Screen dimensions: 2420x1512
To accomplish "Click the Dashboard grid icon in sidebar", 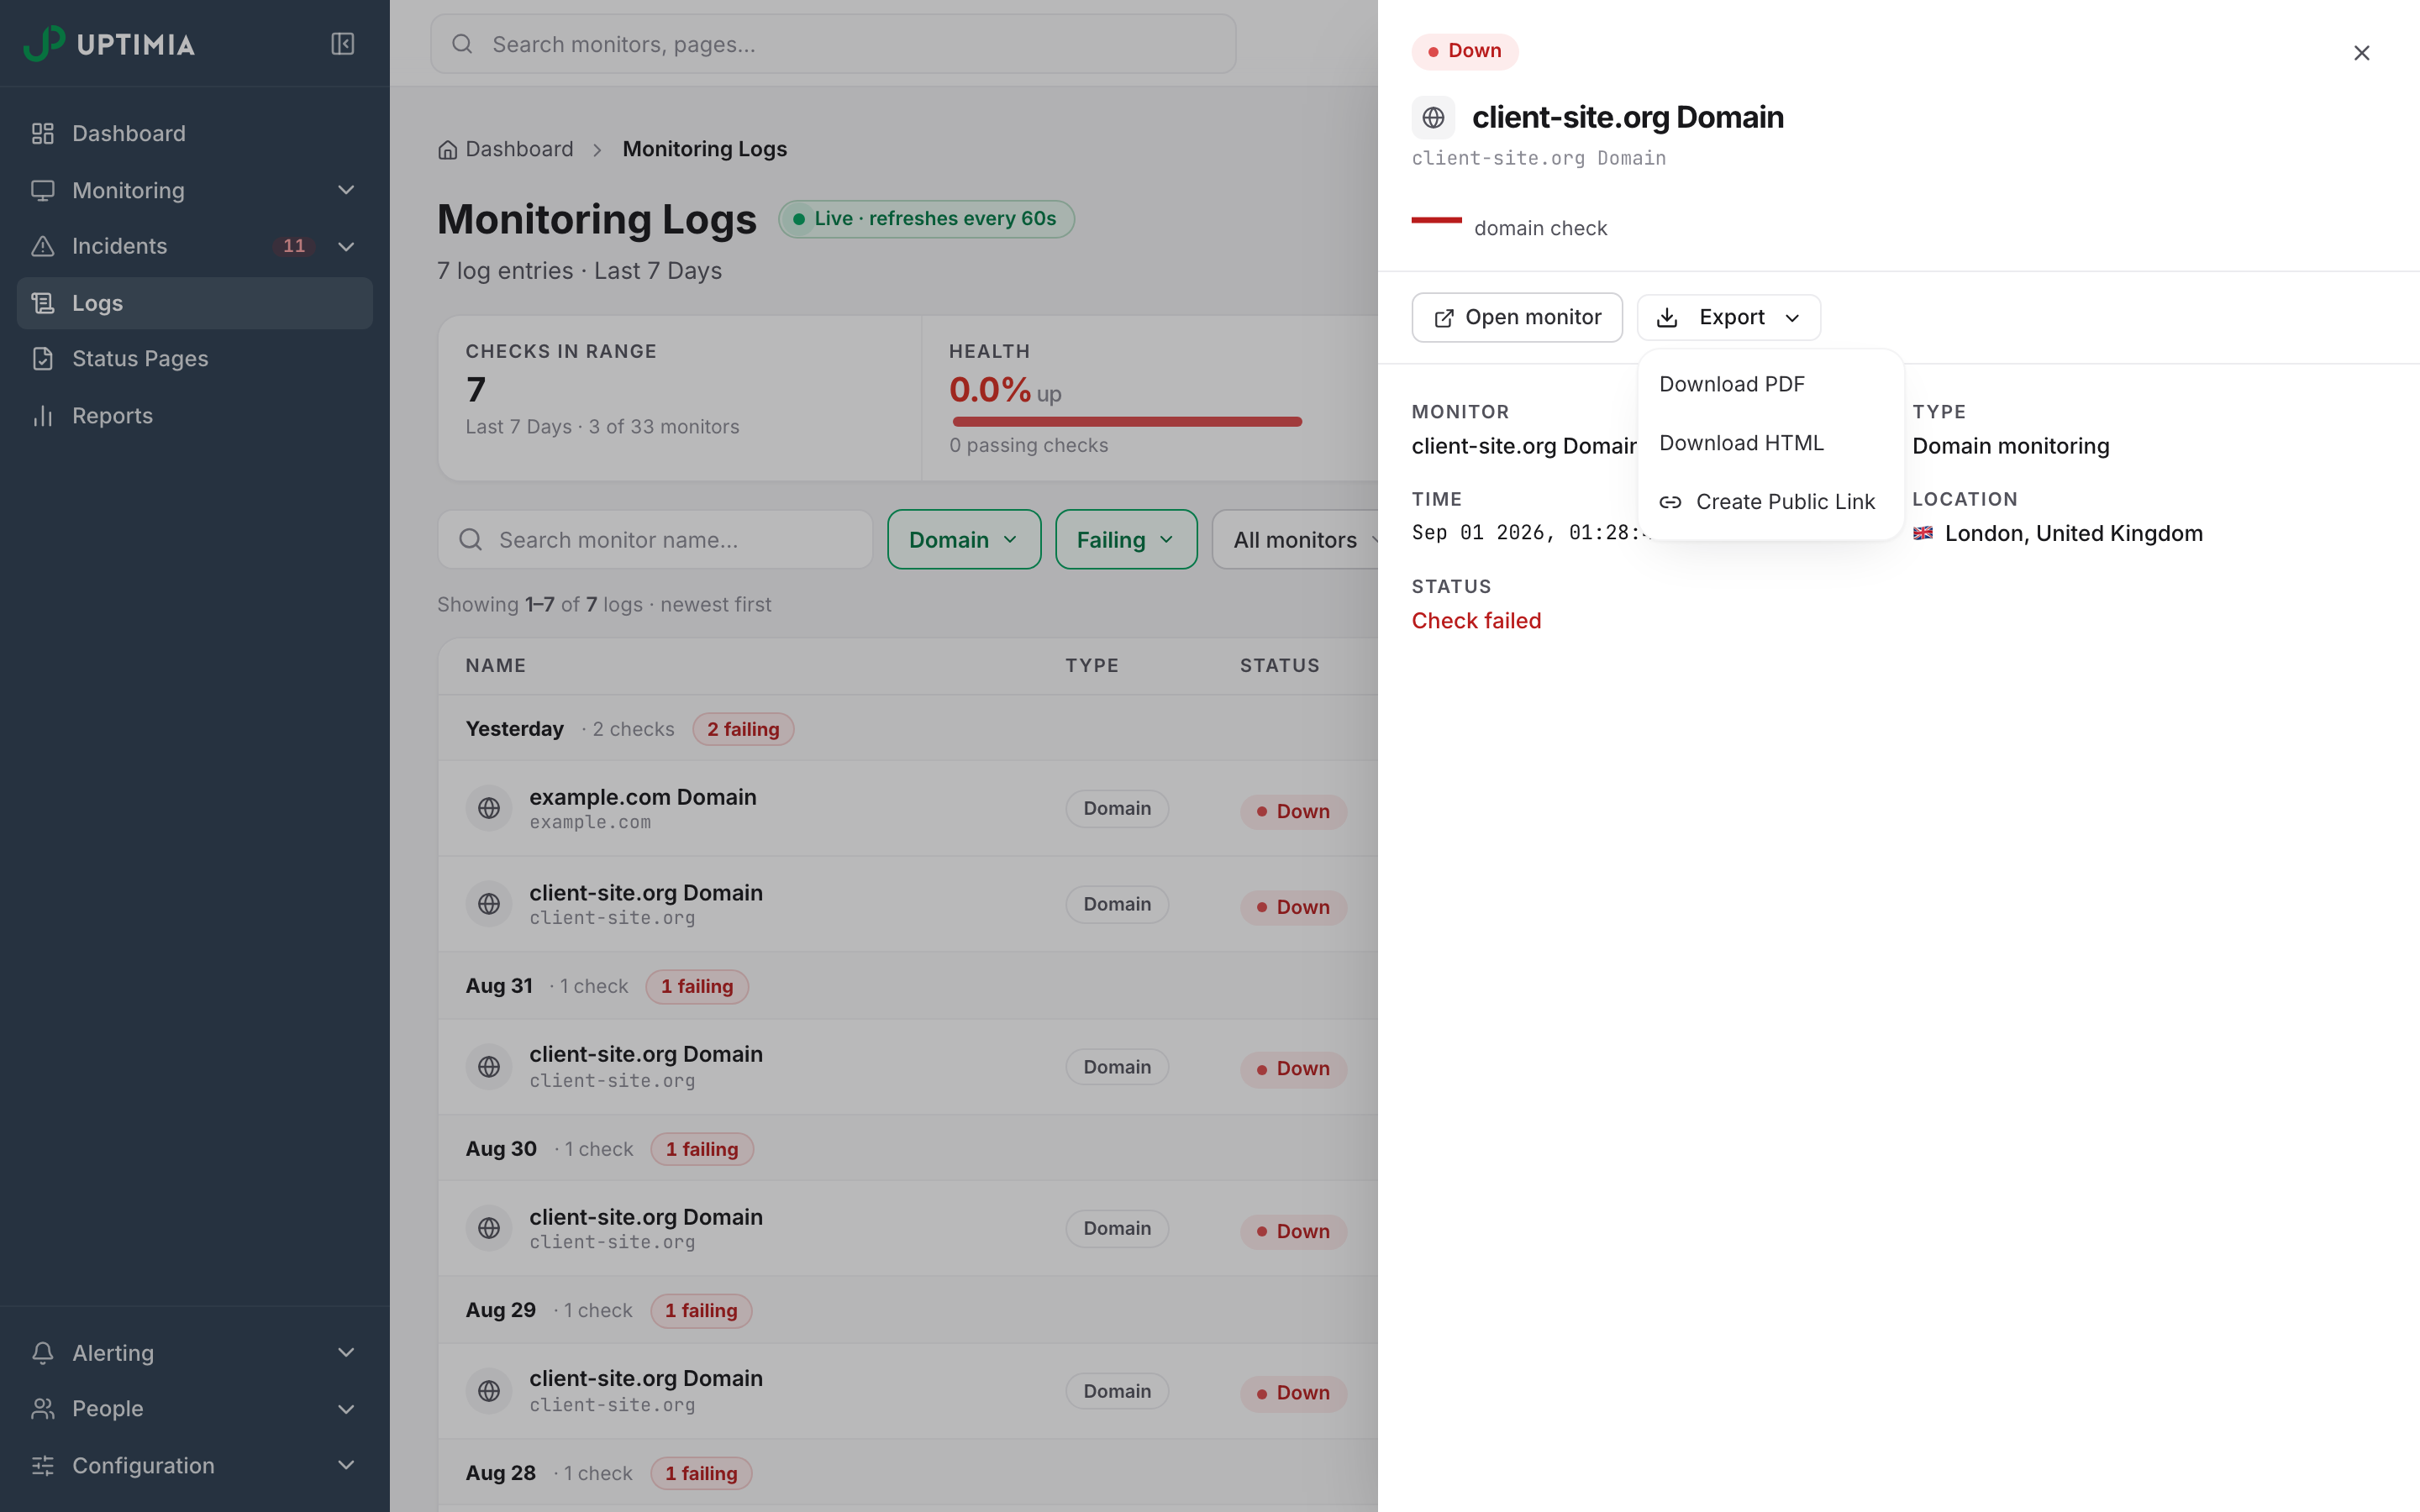I will (x=42, y=133).
